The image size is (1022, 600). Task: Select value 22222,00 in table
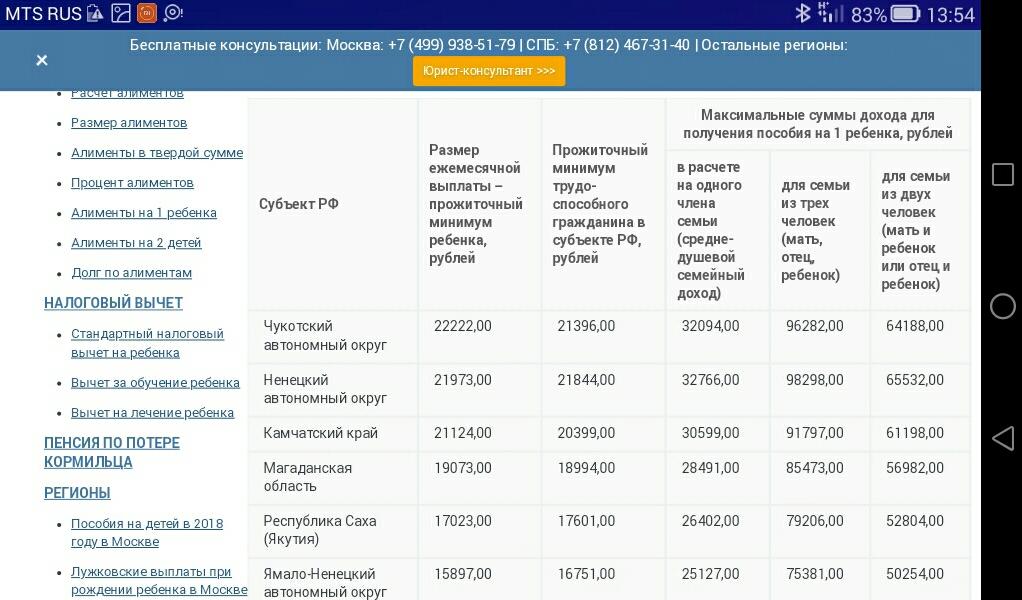(463, 326)
